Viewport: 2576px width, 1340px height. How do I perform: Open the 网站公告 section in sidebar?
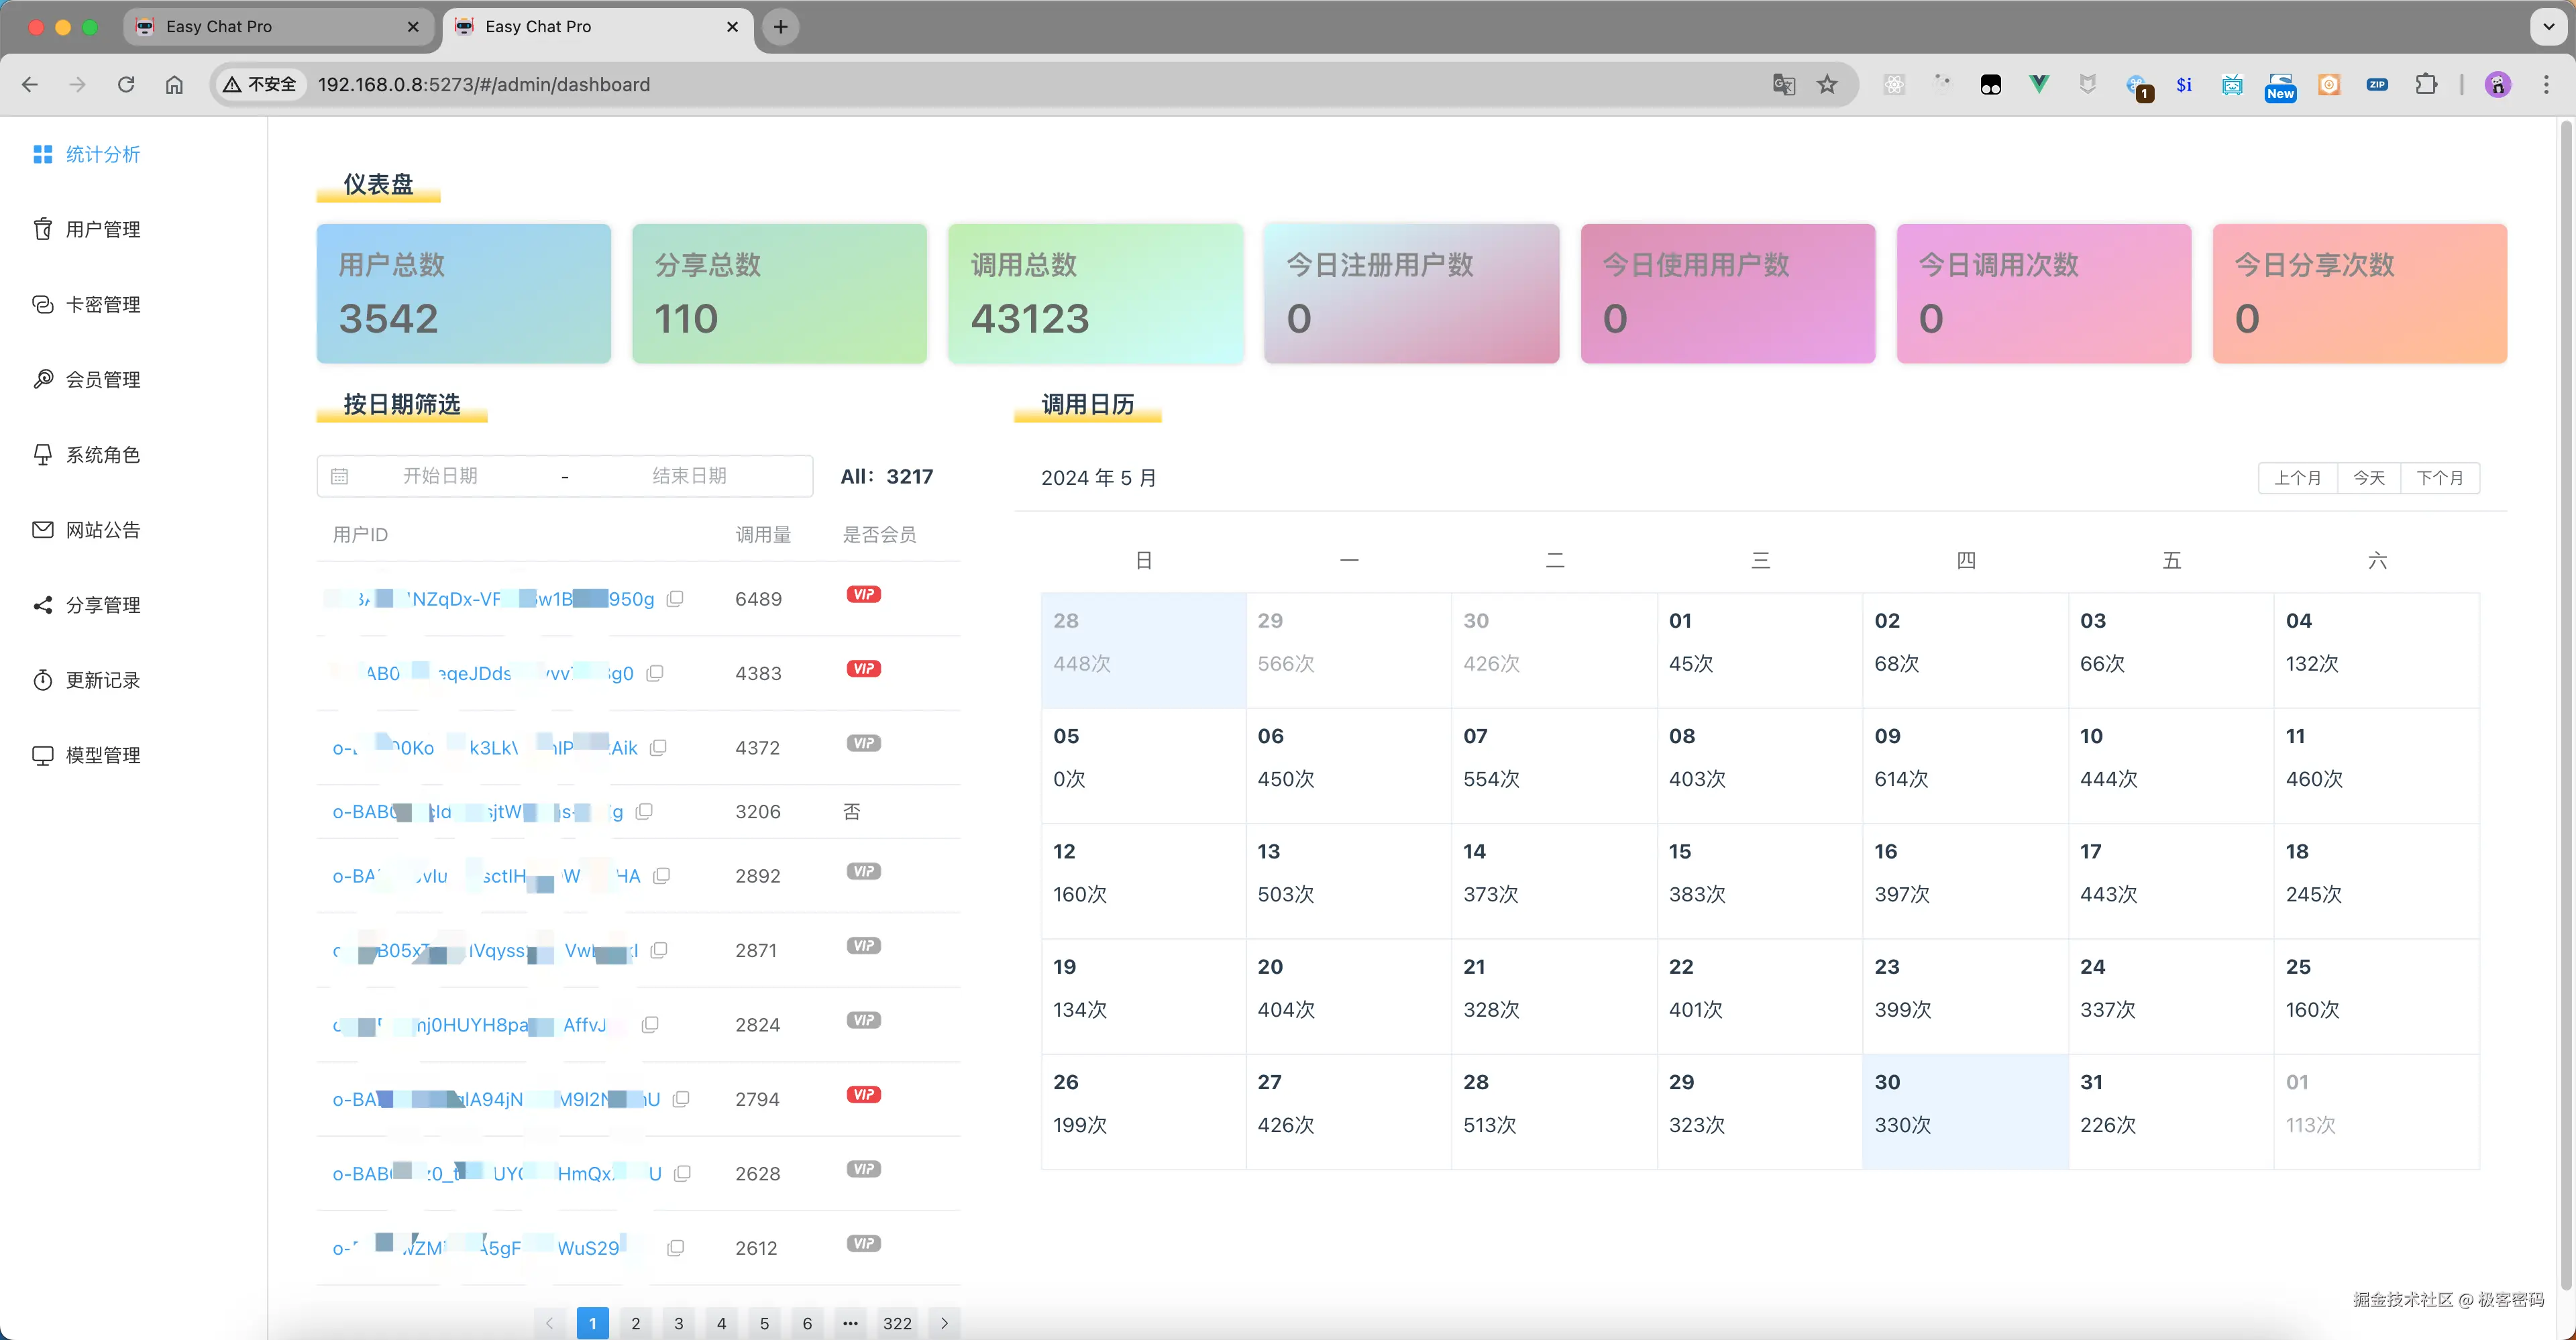103,529
